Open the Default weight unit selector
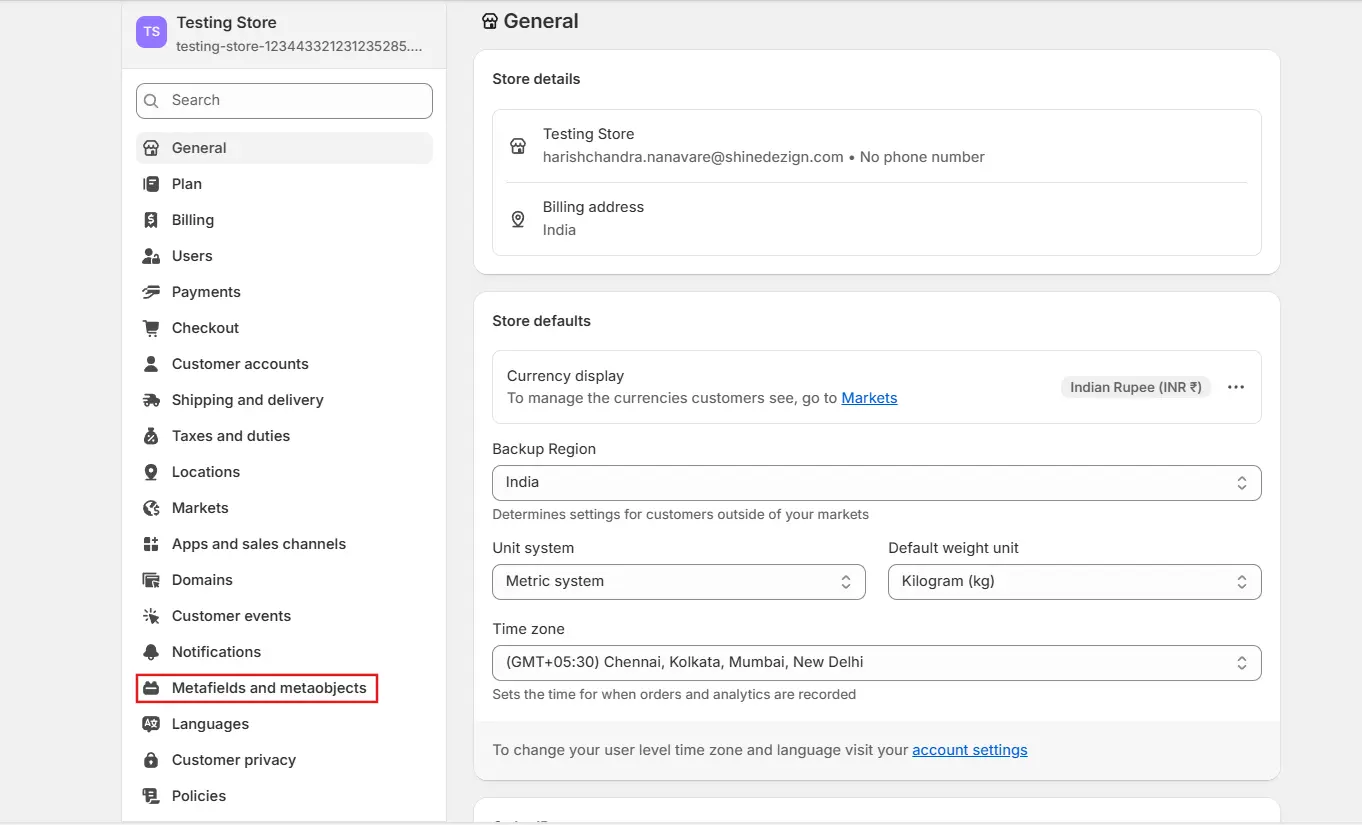The width and height of the screenshot is (1362, 825). 1073,581
